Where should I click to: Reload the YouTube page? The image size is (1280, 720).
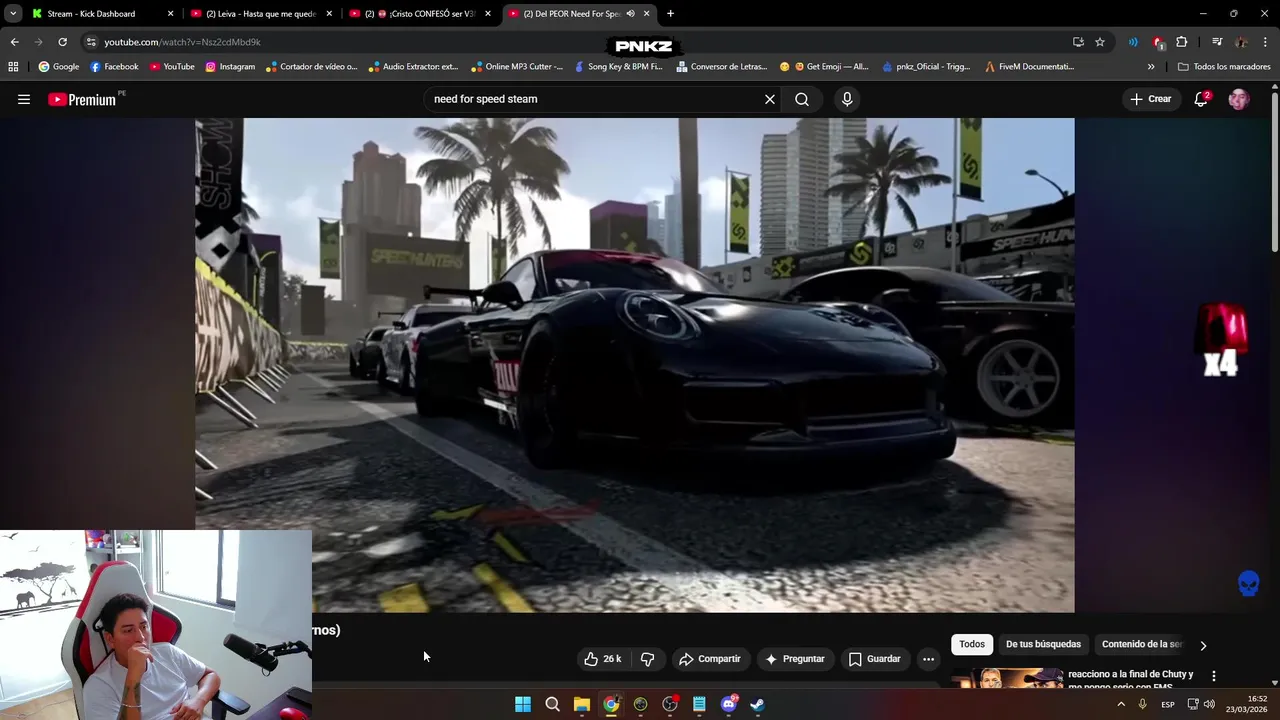(62, 42)
